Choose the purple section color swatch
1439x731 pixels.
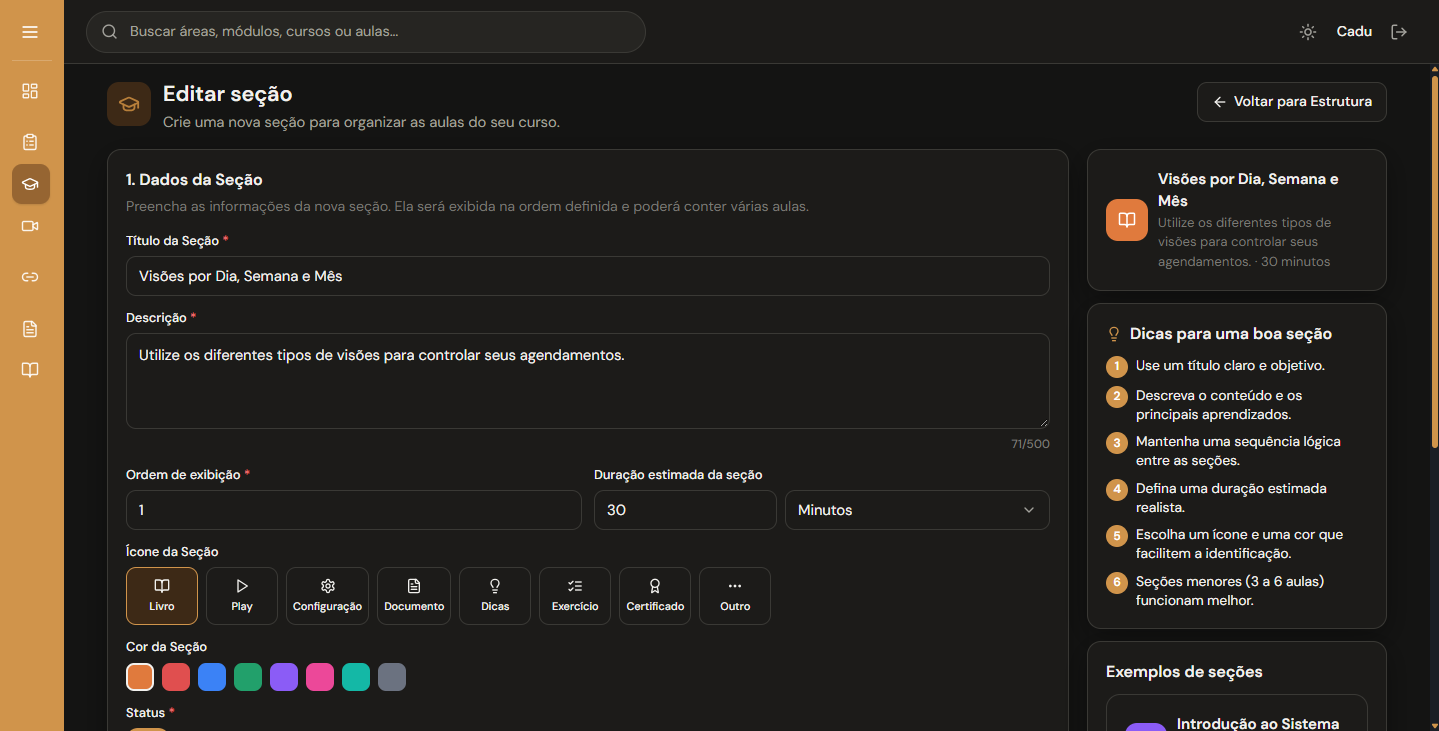click(x=284, y=677)
